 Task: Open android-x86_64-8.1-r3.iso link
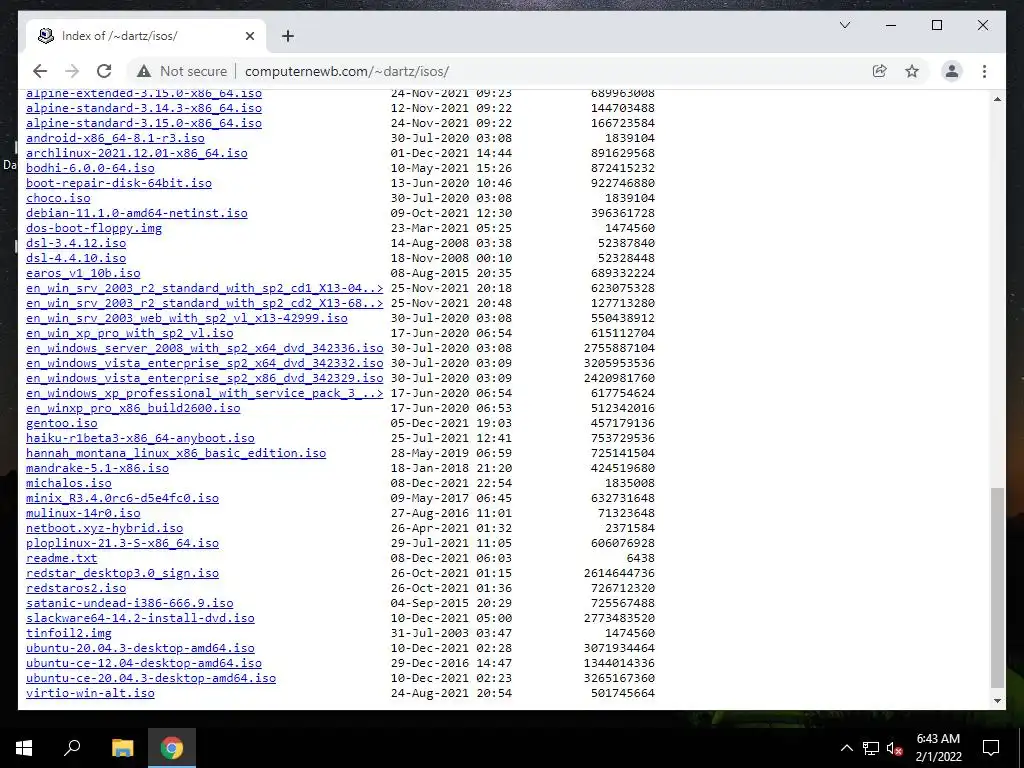coord(115,138)
